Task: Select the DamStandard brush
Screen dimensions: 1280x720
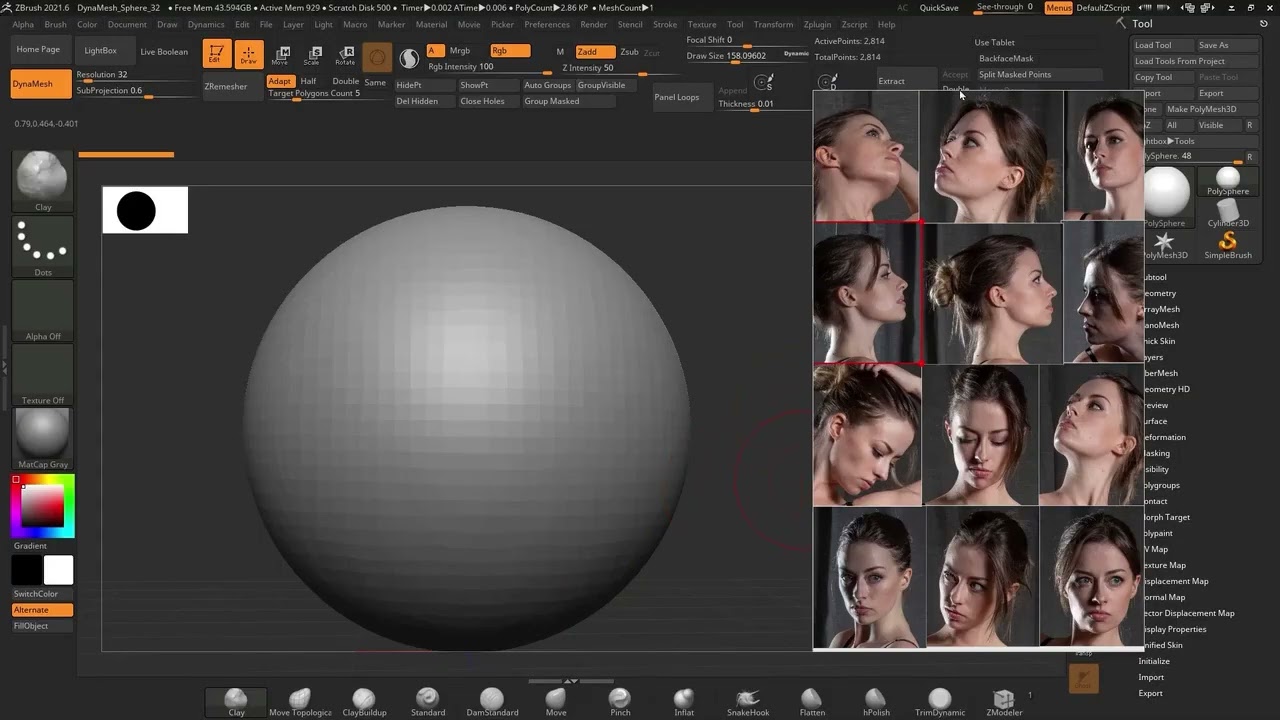Action: (492, 702)
